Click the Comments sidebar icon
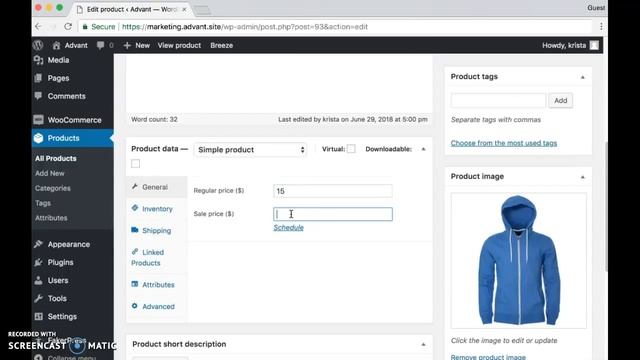640x360 pixels. 38,96
